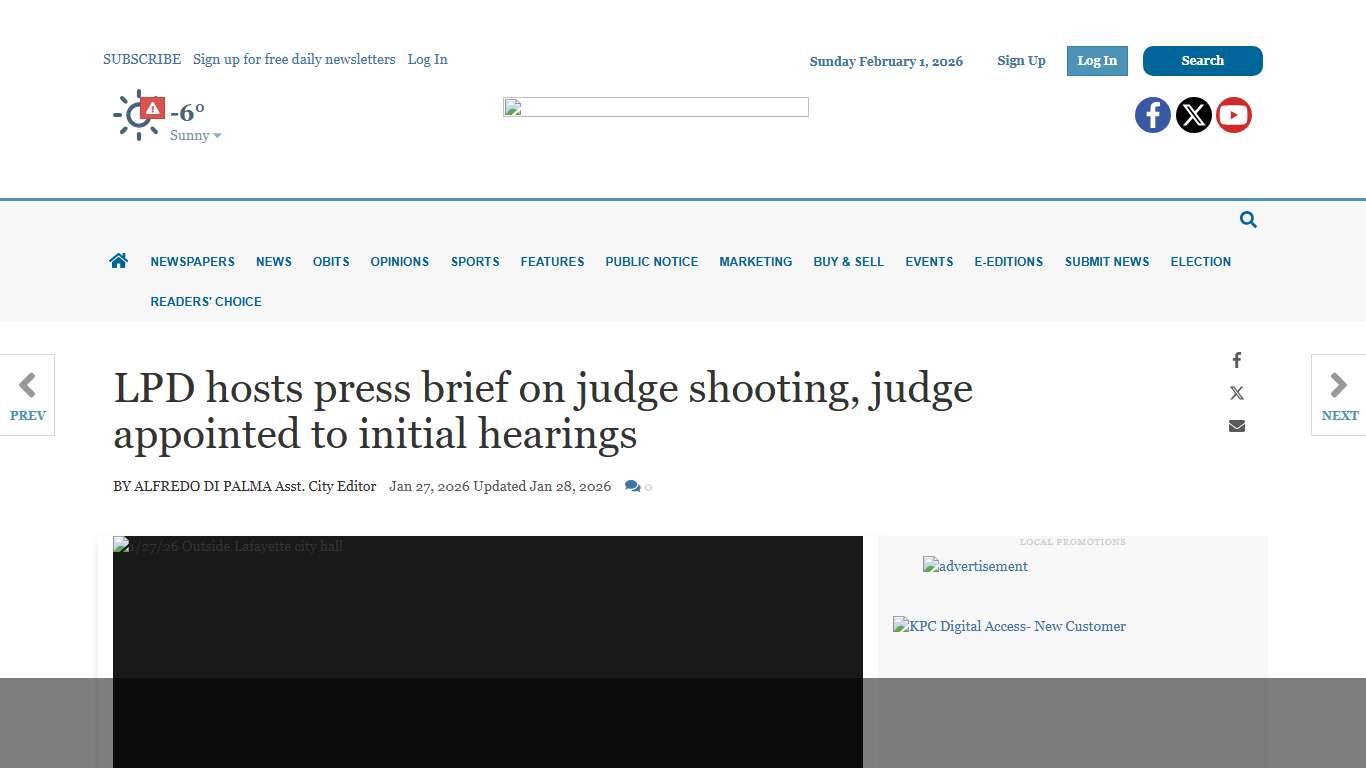Select the home icon in the navigation bar
This screenshot has width=1366, height=768.
click(x=118, y=260)
